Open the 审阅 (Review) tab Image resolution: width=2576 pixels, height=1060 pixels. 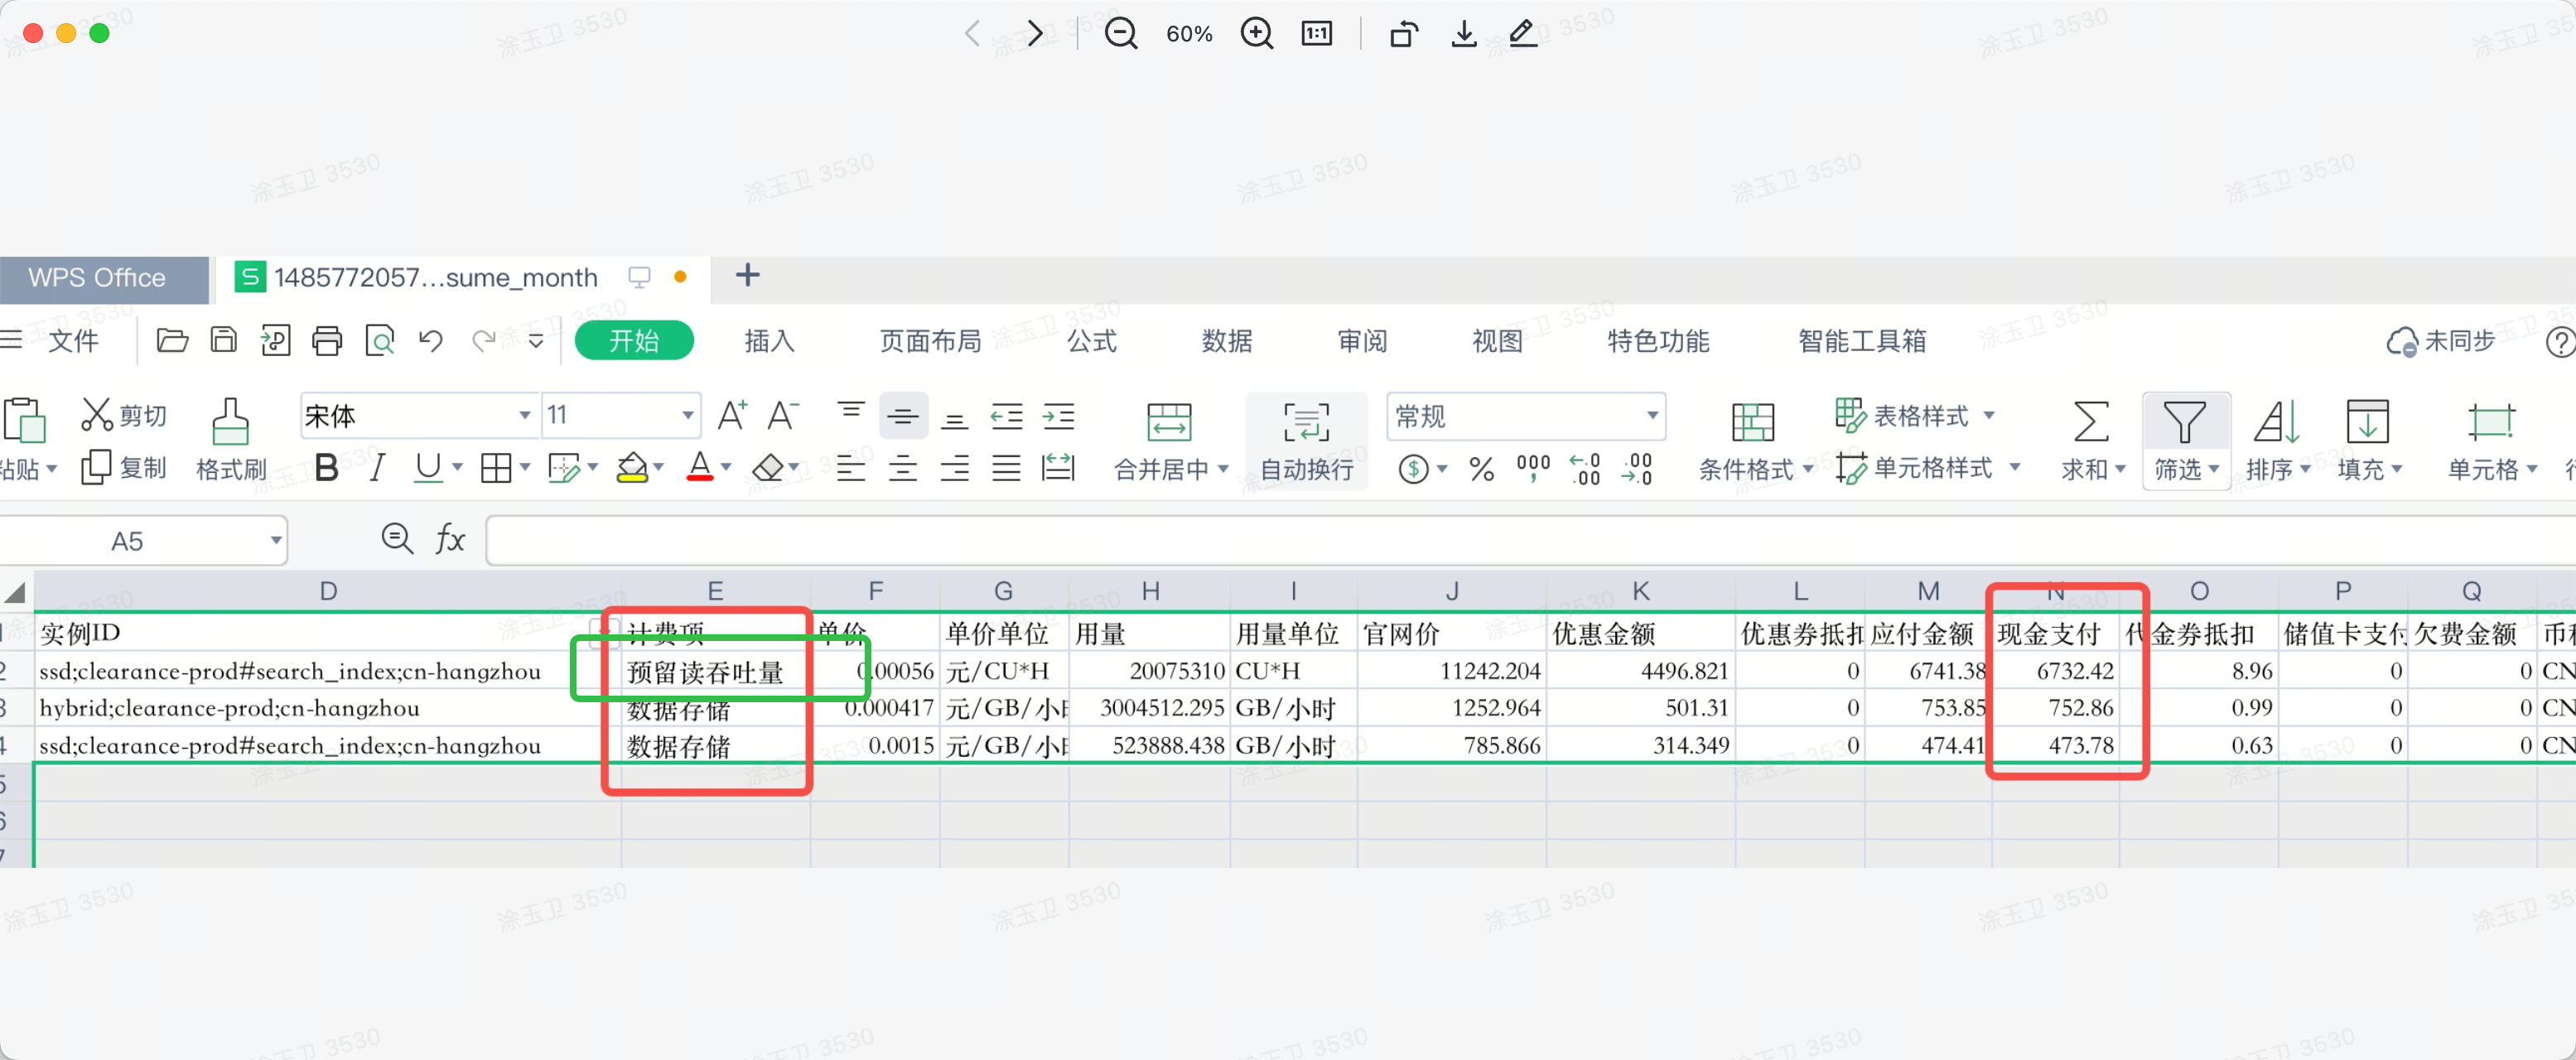pos(1363,341)
